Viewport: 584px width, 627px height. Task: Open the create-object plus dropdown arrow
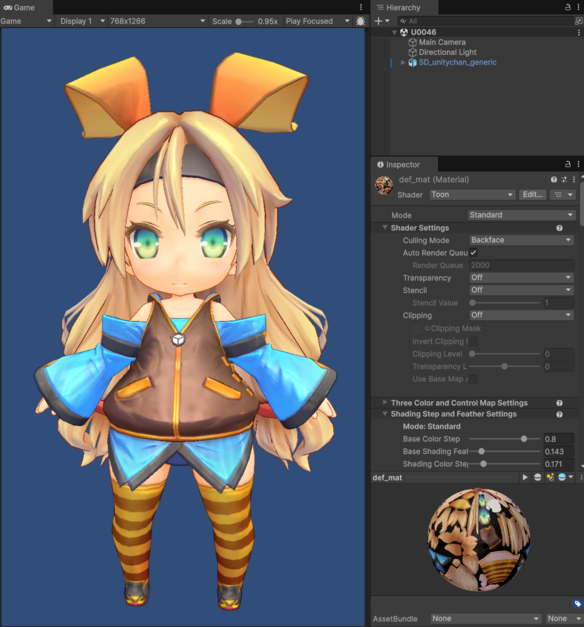pos(387,21)
